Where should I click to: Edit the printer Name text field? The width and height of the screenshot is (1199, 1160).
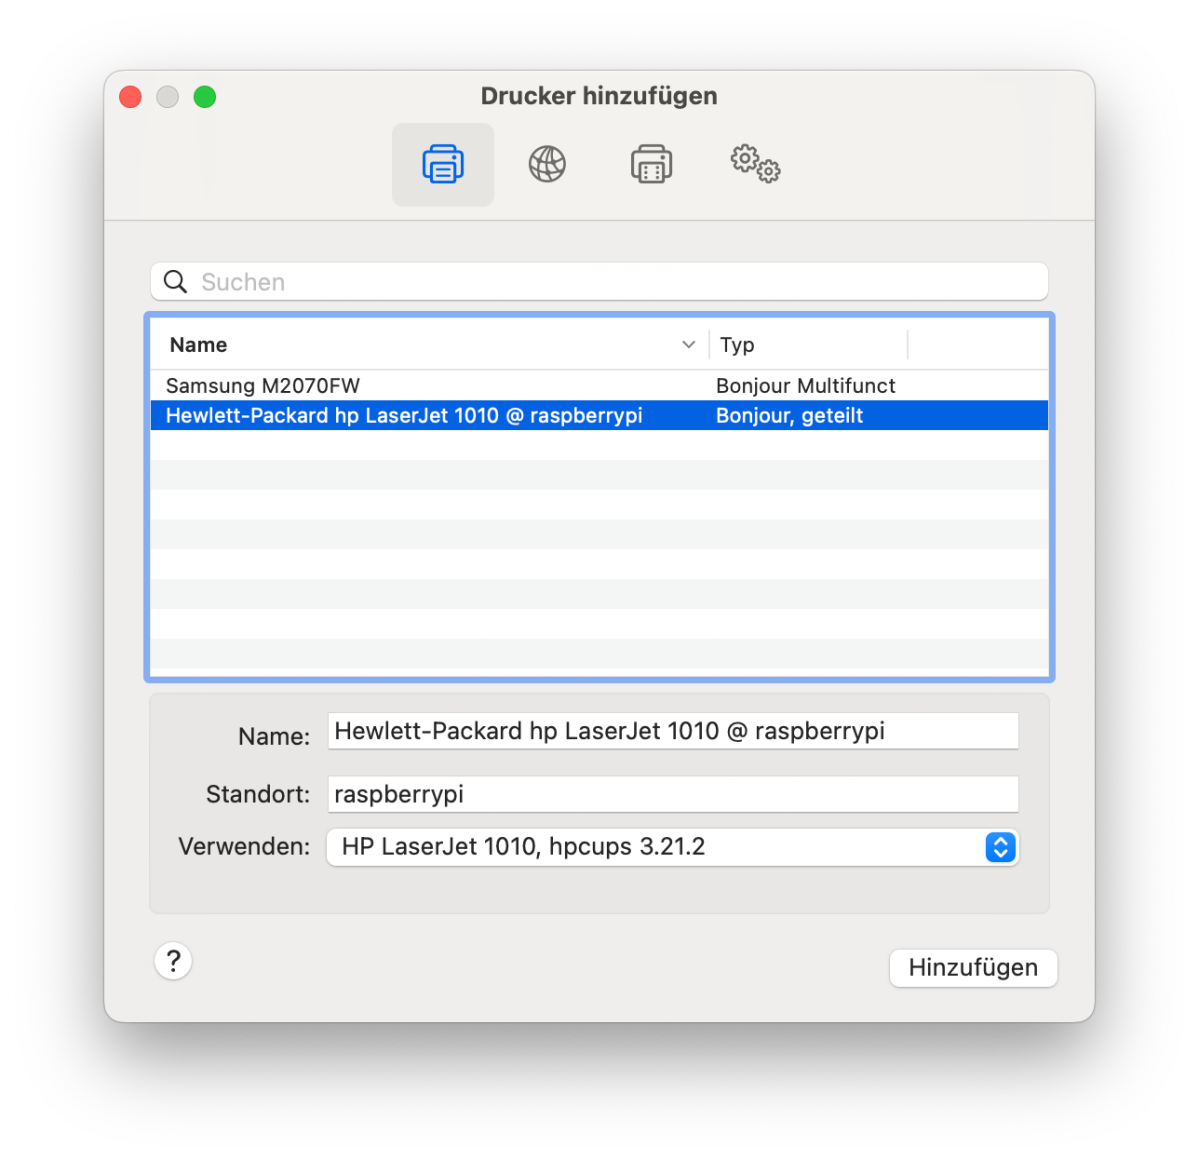click(673, 731)
